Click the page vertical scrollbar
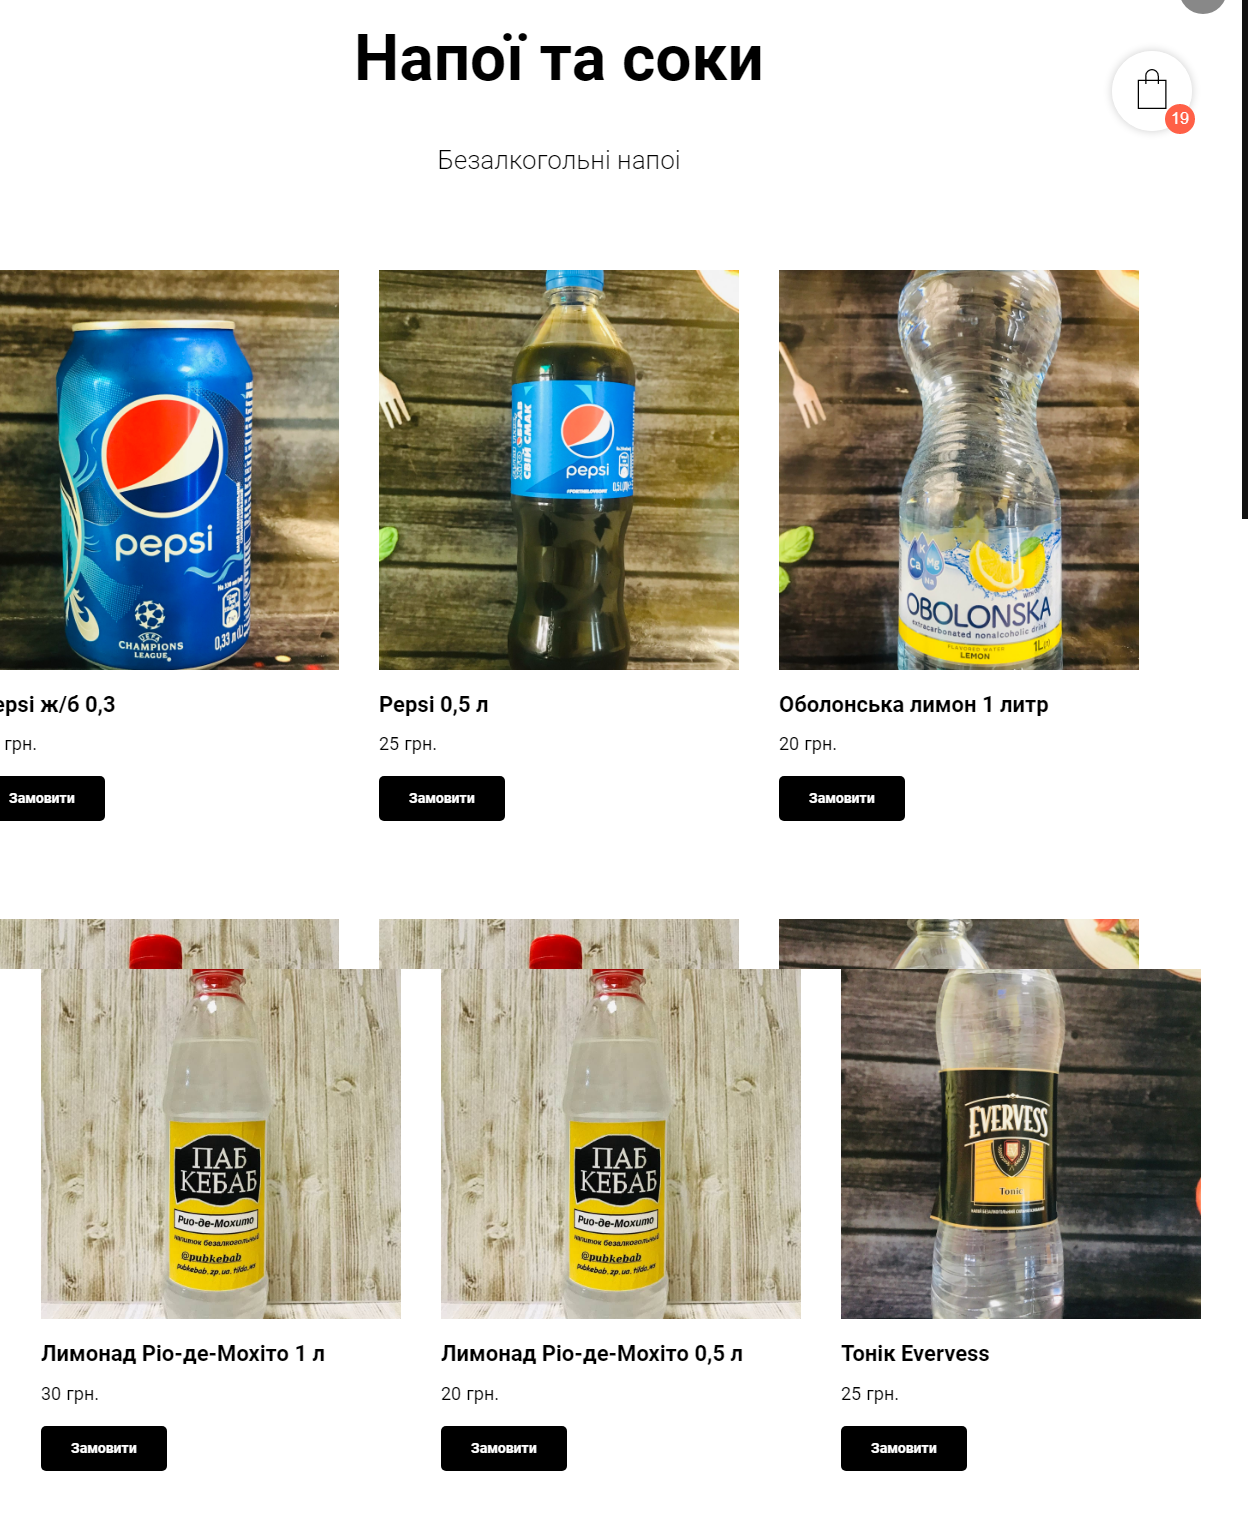1248x1537 pixels. coord(1245,260)
